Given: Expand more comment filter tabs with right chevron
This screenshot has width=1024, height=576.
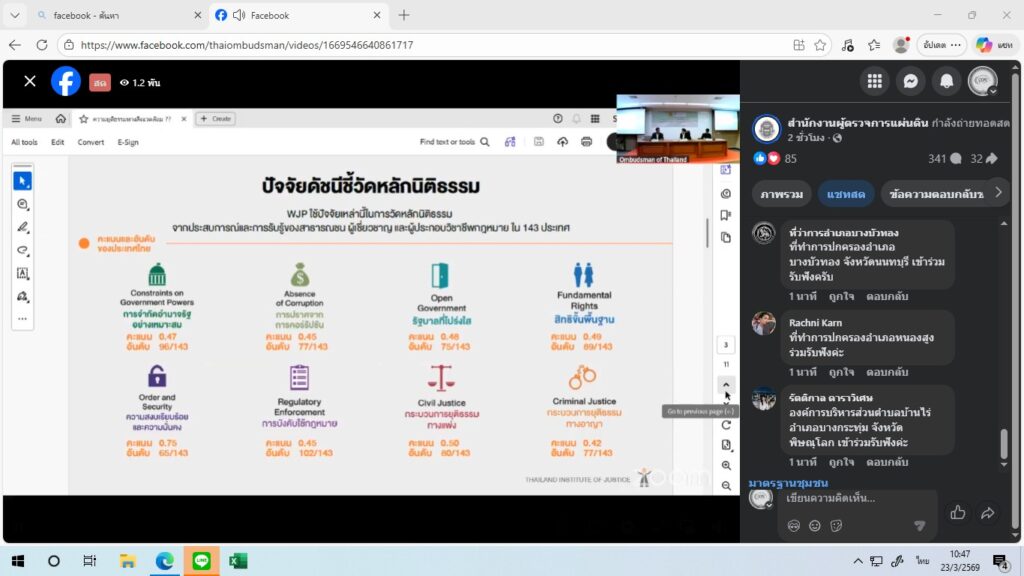Looking at the screenshot, I should (x=997, y=193).
